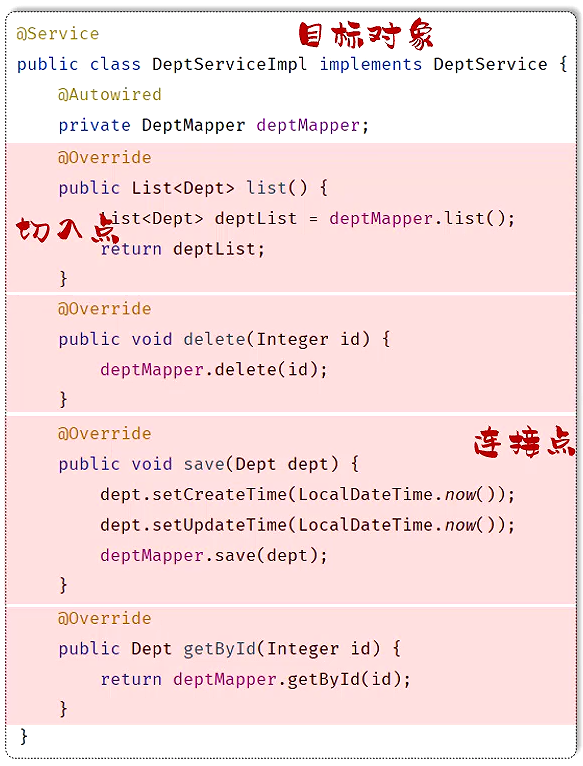Viewport: 583px width, 766px height.
Task: Click the @Autowired annotation
Action: click(x=109, y=94)
